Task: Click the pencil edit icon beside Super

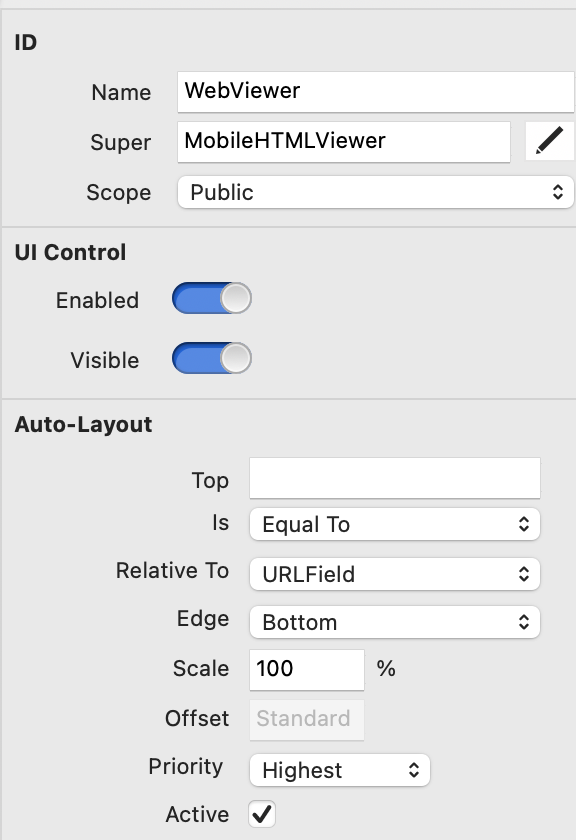Action: pos(550,141)
